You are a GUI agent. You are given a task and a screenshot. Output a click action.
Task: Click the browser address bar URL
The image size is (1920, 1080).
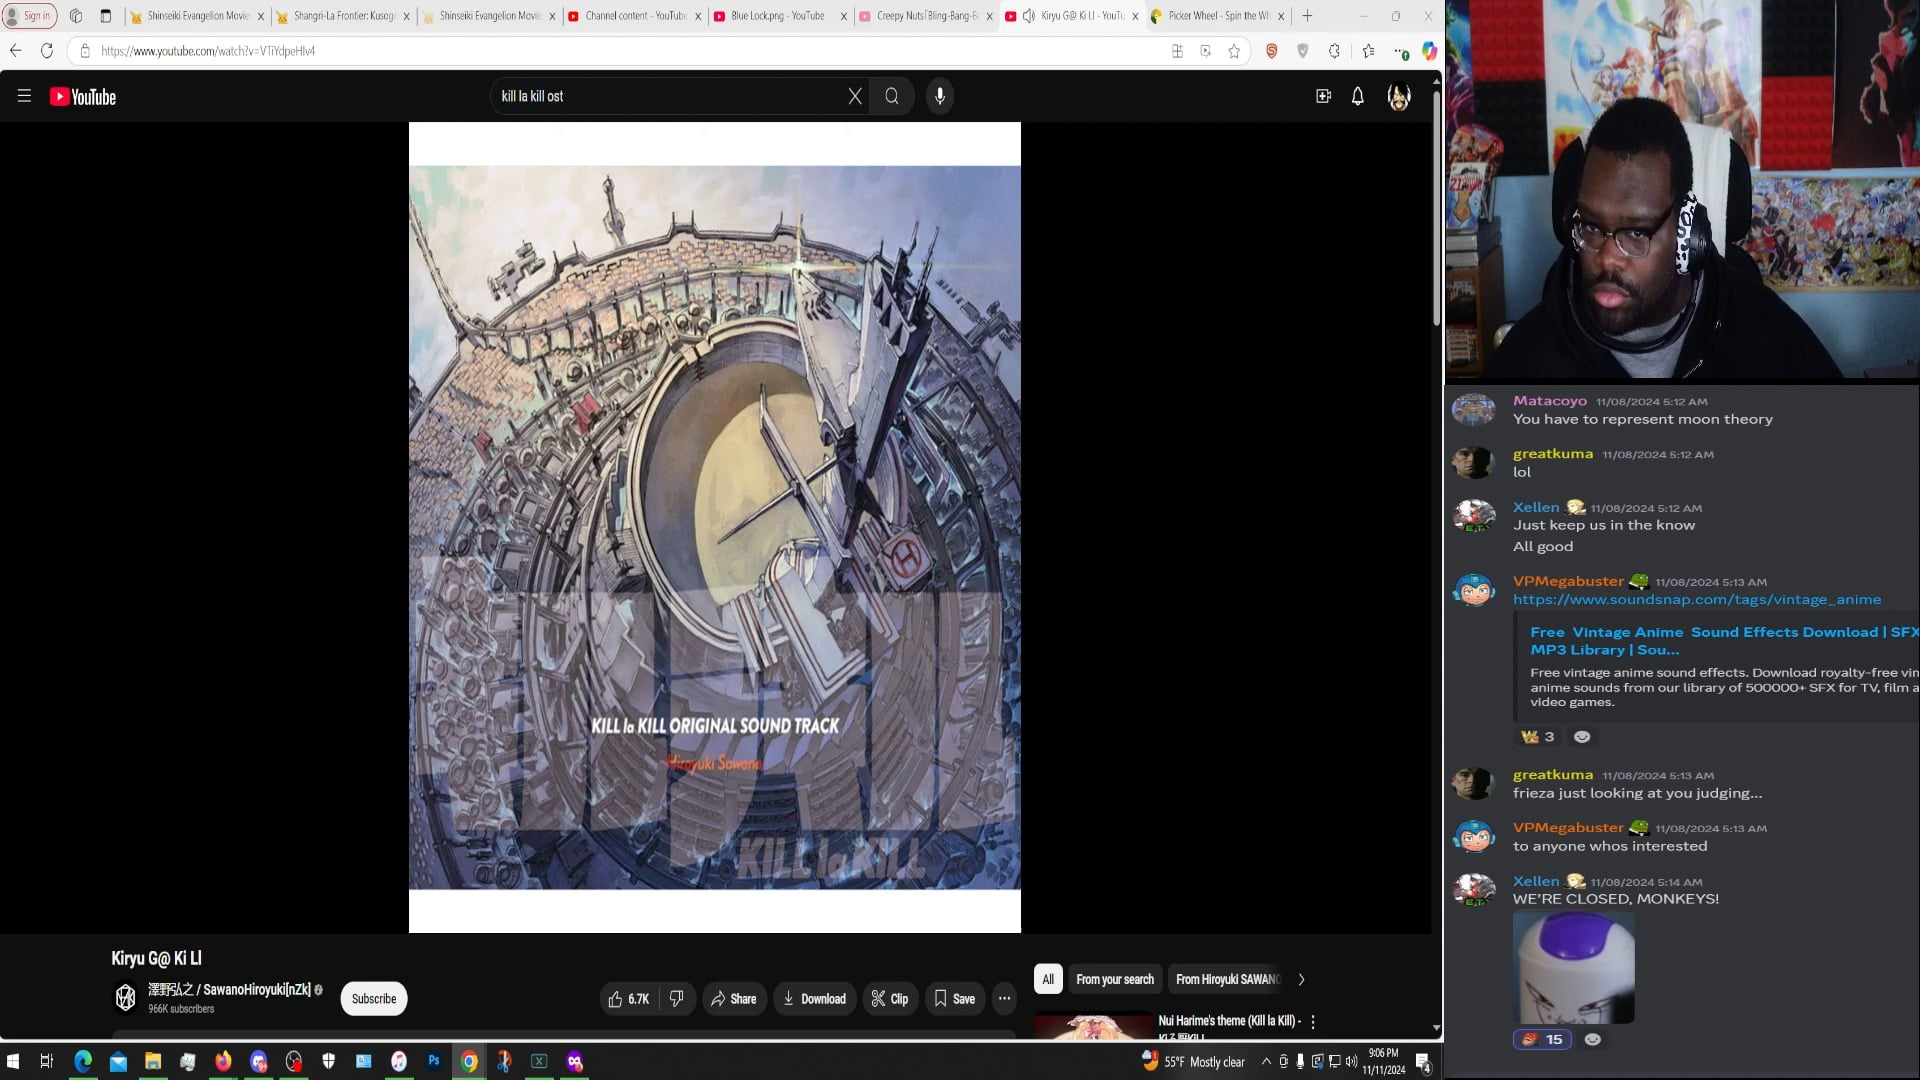coord(208,51)
